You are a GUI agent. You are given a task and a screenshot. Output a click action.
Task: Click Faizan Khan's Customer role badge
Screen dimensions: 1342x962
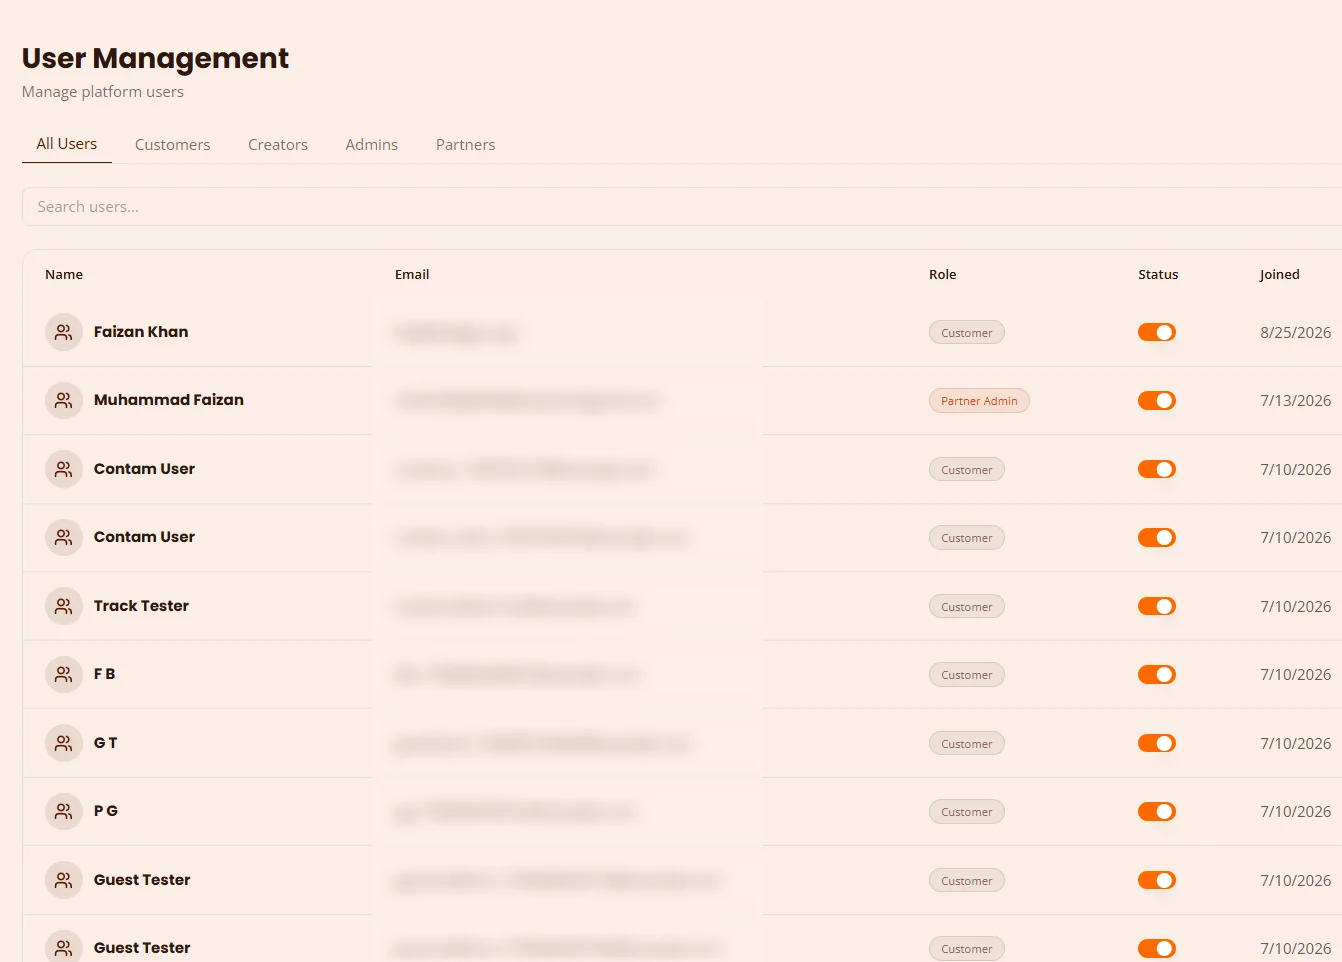click(x=967, y=333)
